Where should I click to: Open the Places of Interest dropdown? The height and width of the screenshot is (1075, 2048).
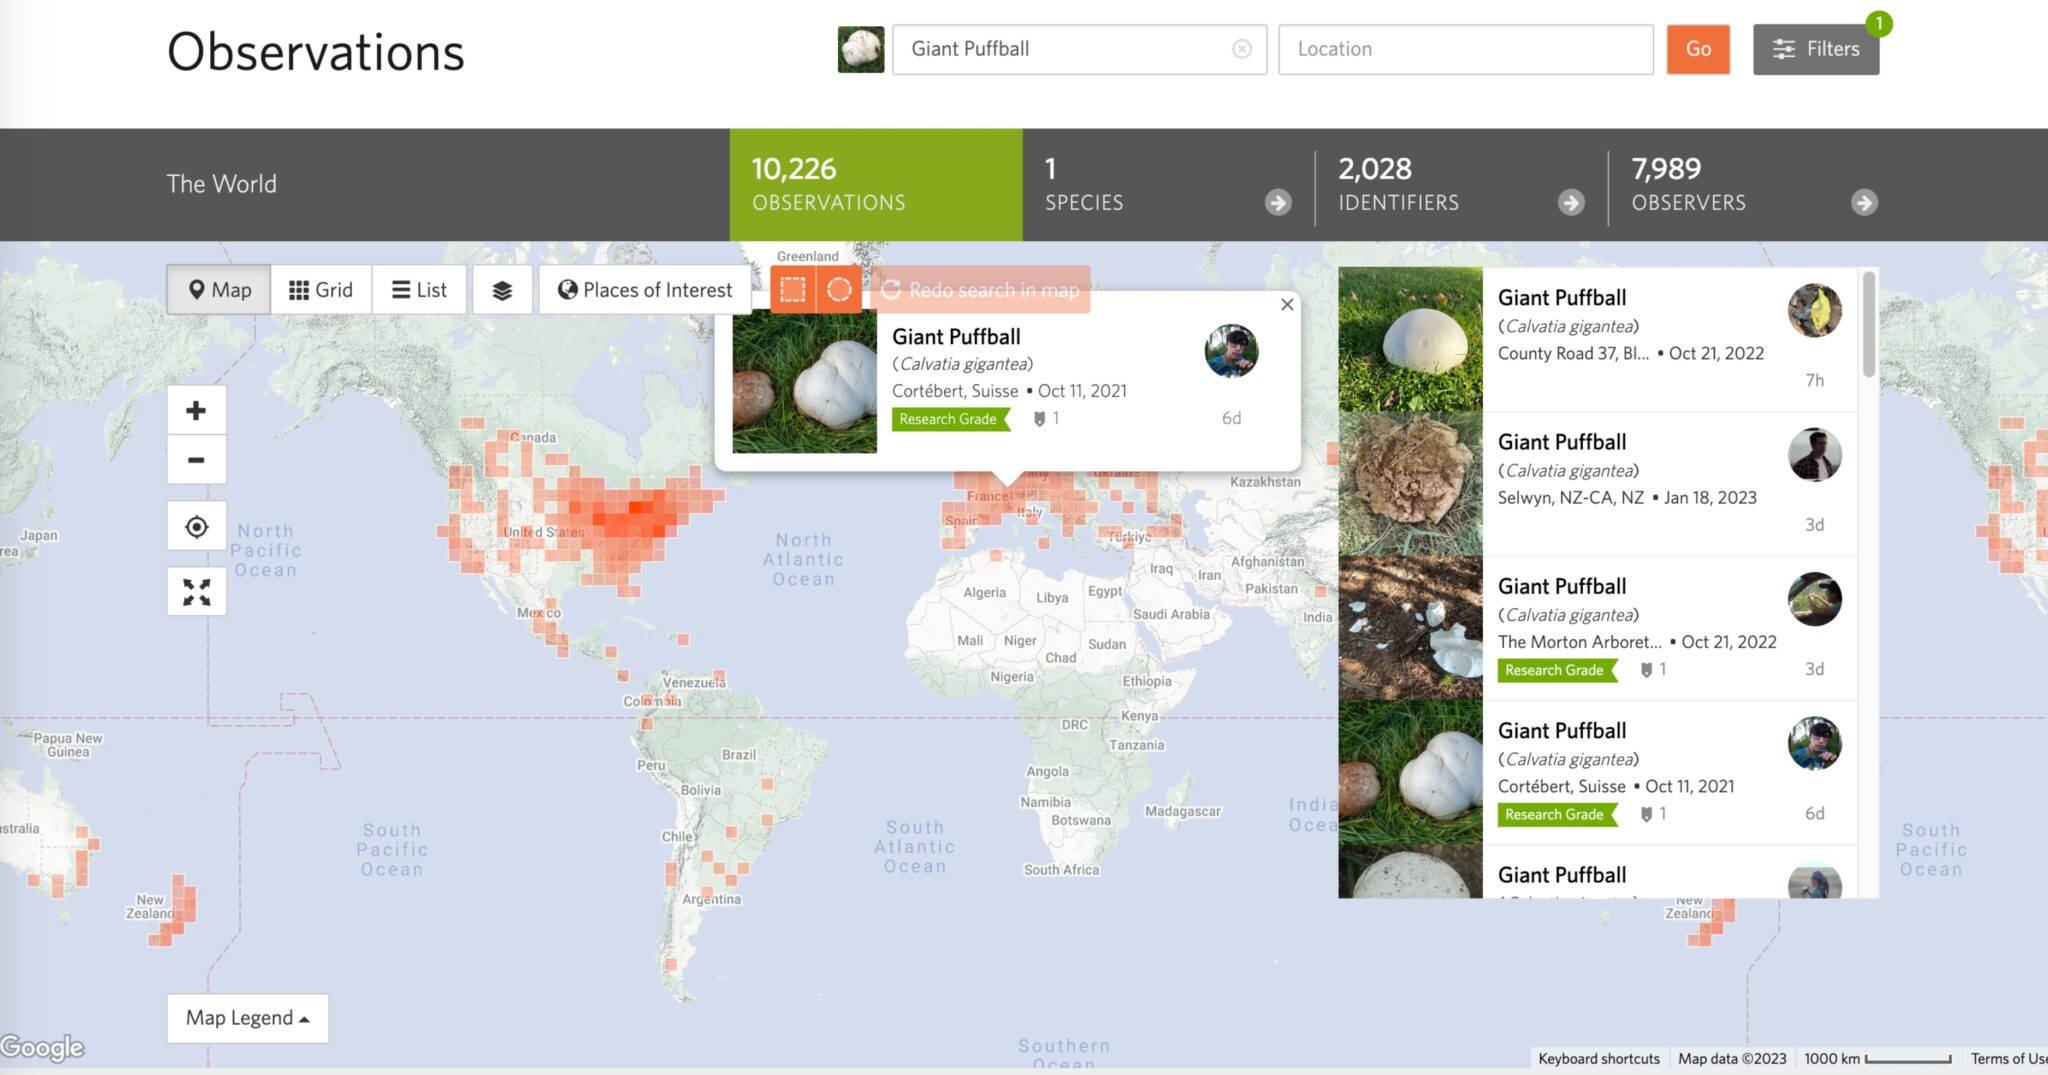[x=645, y=290]
